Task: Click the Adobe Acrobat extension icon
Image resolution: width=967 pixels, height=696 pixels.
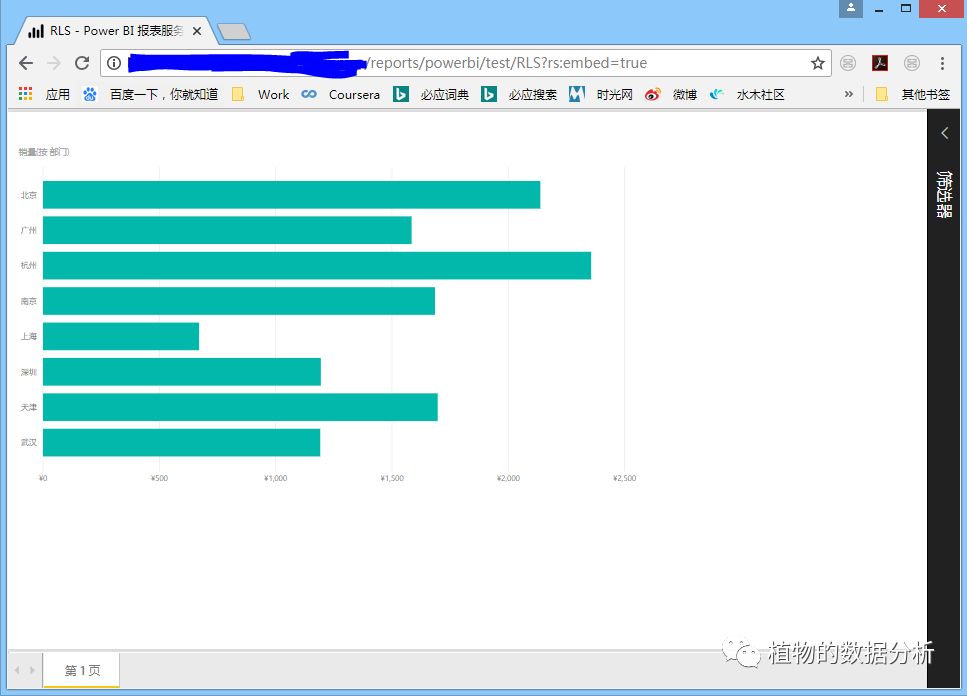Action: pyautogui.click(x=880, y=63)
